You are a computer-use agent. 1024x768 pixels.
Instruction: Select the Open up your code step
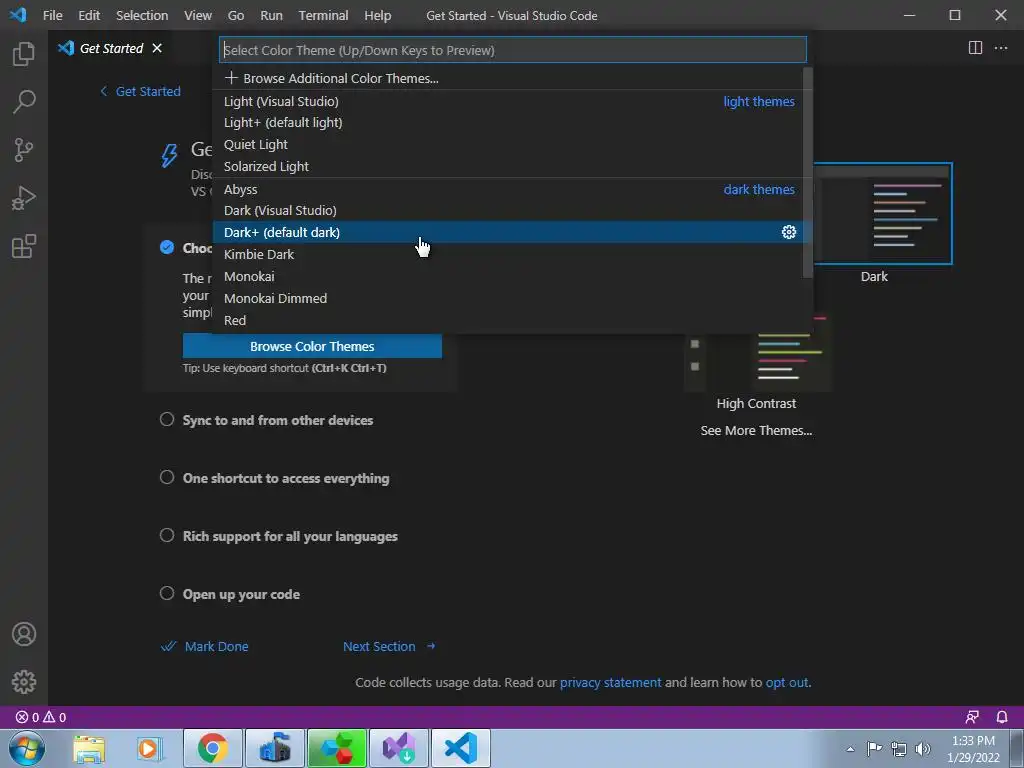coord(241,595)
